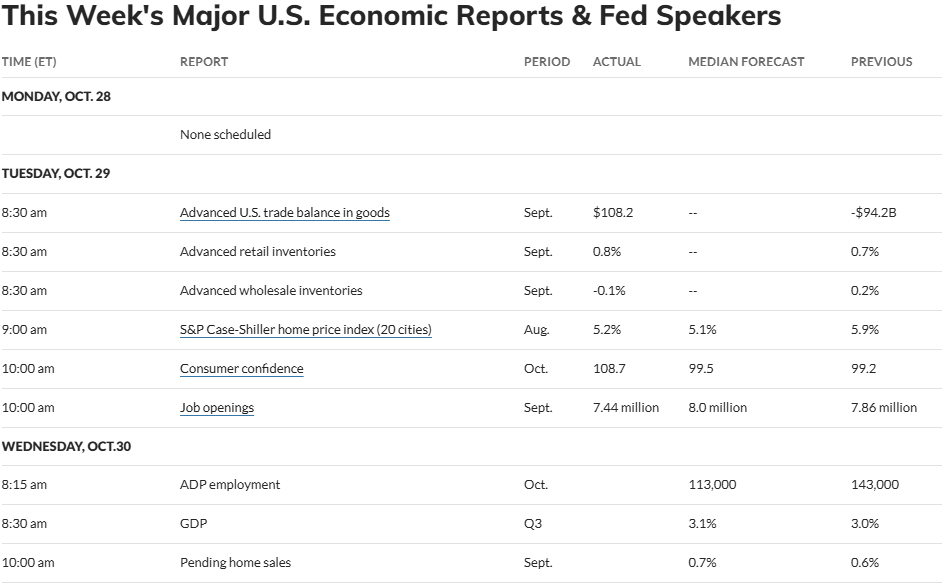Click the PREVIOUS column header
The height and width of the screenshot is (586, 947).
[882, 62]
